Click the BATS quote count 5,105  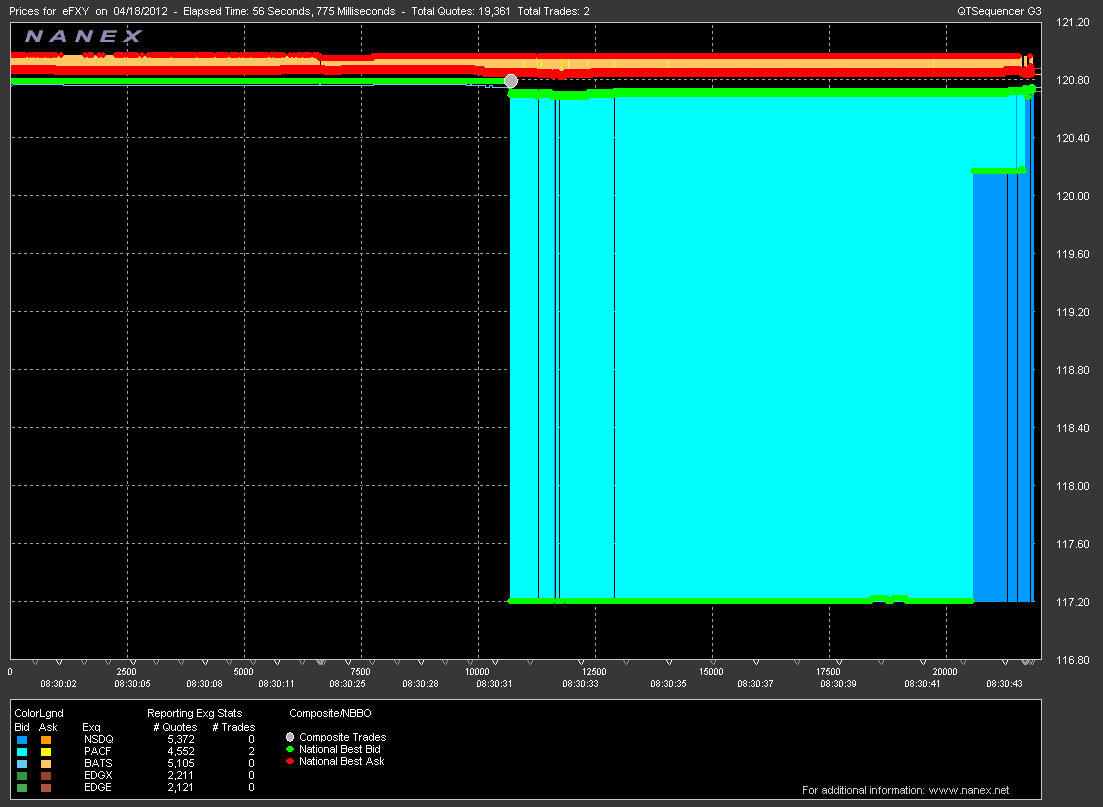[x=181, y=763]
